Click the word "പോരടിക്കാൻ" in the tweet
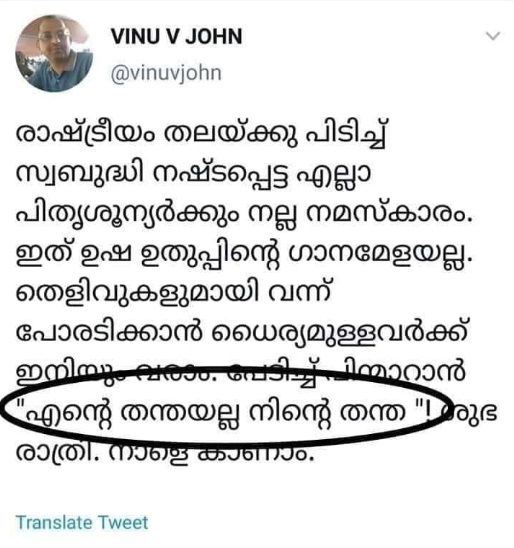Viewport: 514px width, 548px height. pos(110,332)
